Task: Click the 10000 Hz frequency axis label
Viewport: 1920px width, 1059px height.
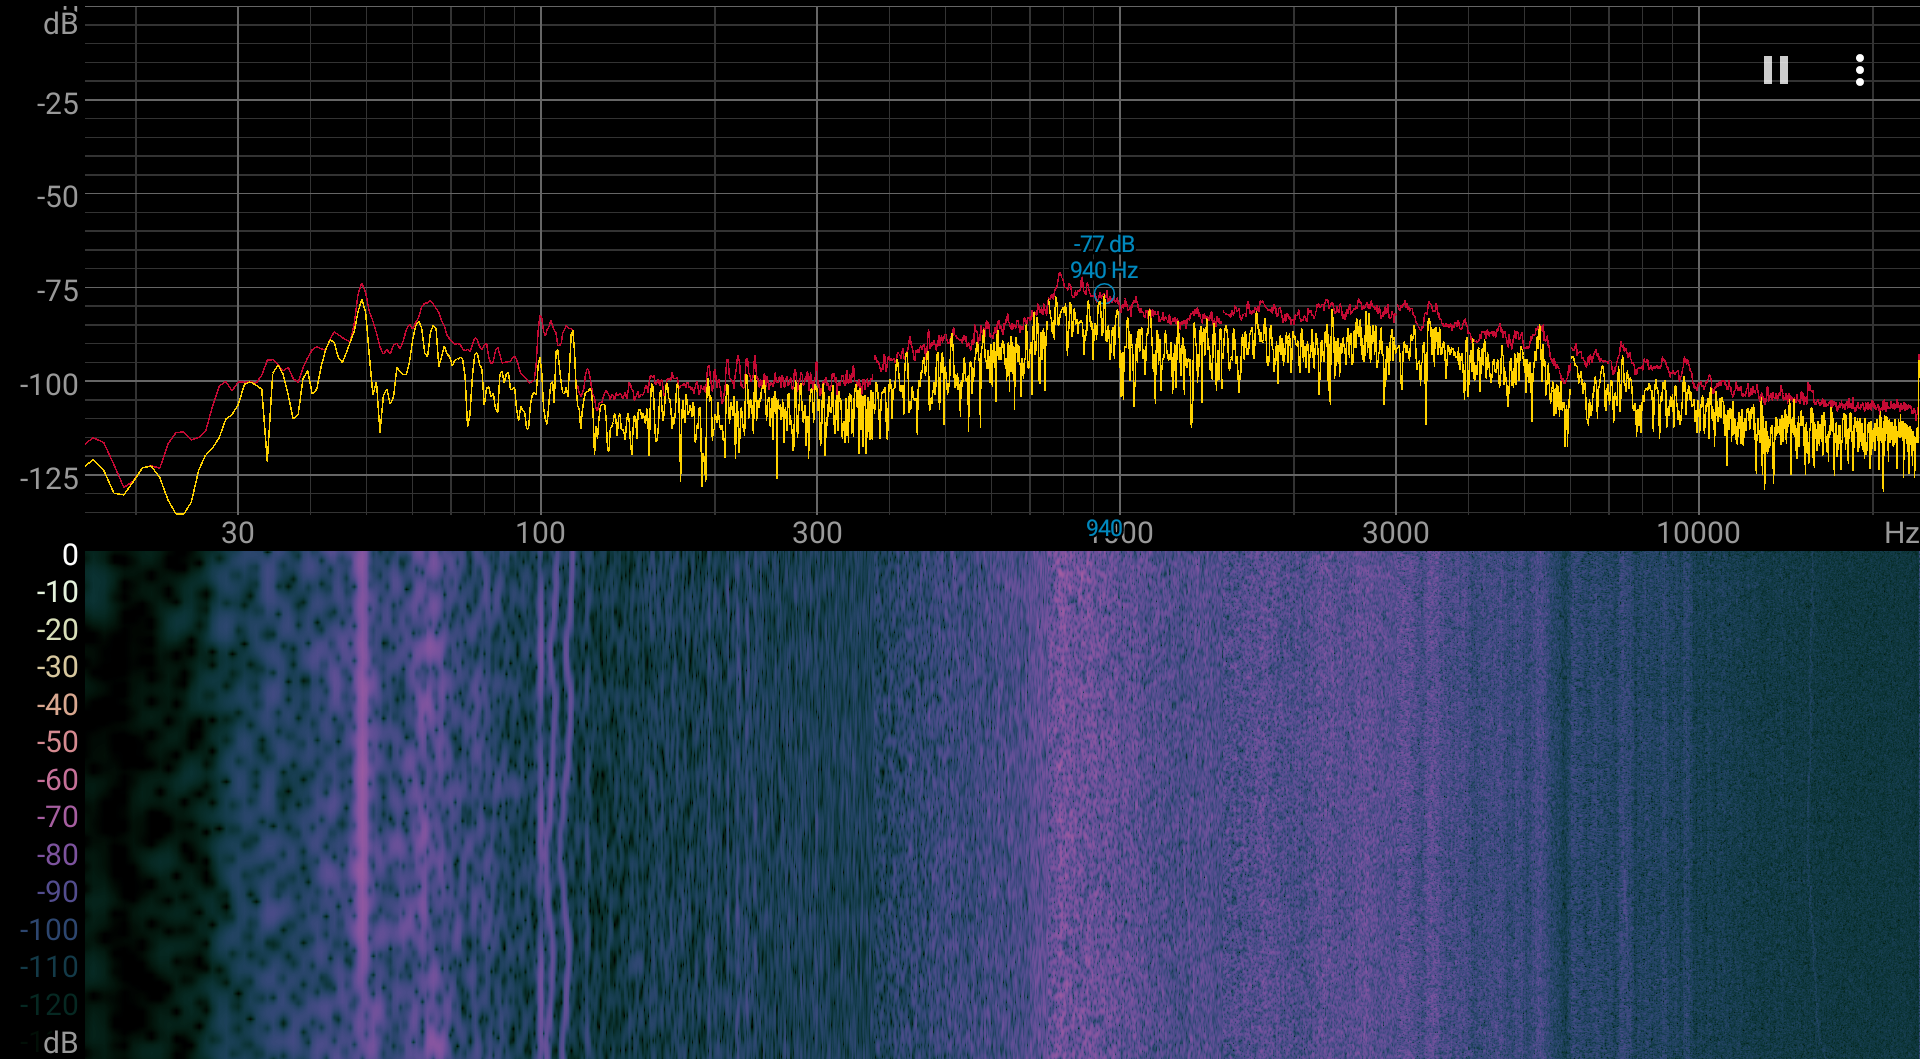Action: (1699, 532)
